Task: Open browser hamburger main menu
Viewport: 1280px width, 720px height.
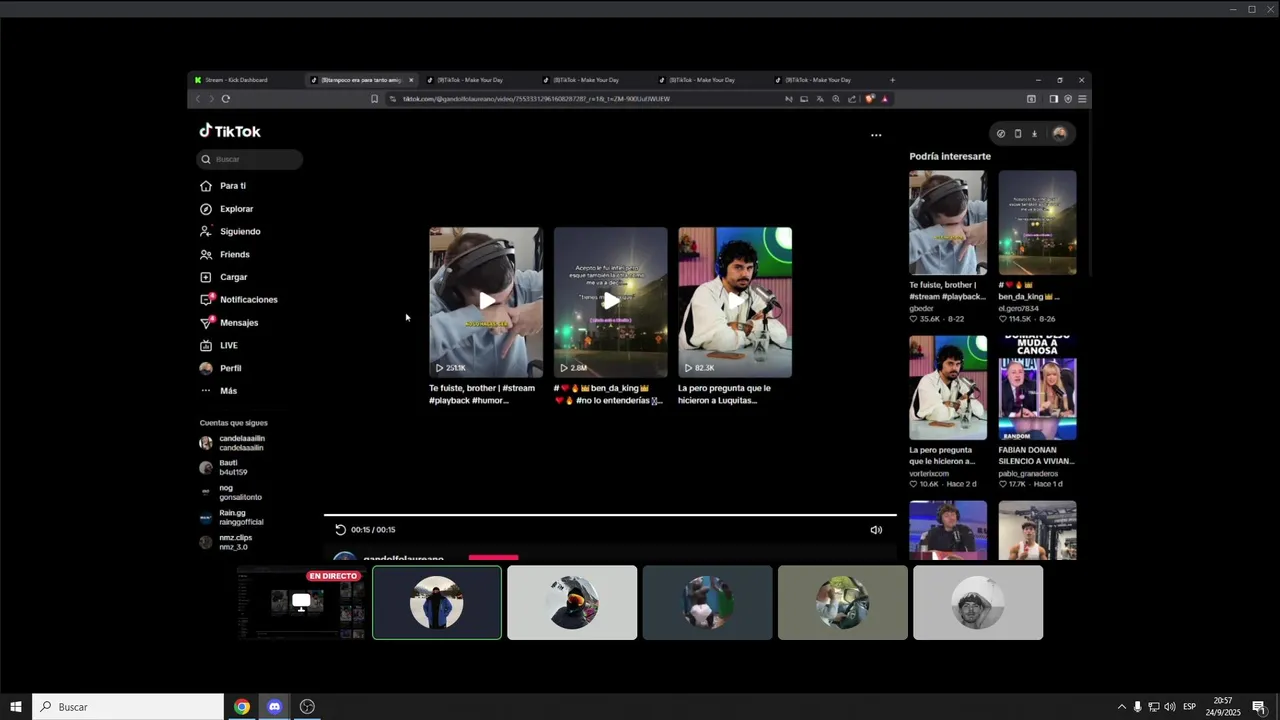Action: click(x=1082, y=99)
